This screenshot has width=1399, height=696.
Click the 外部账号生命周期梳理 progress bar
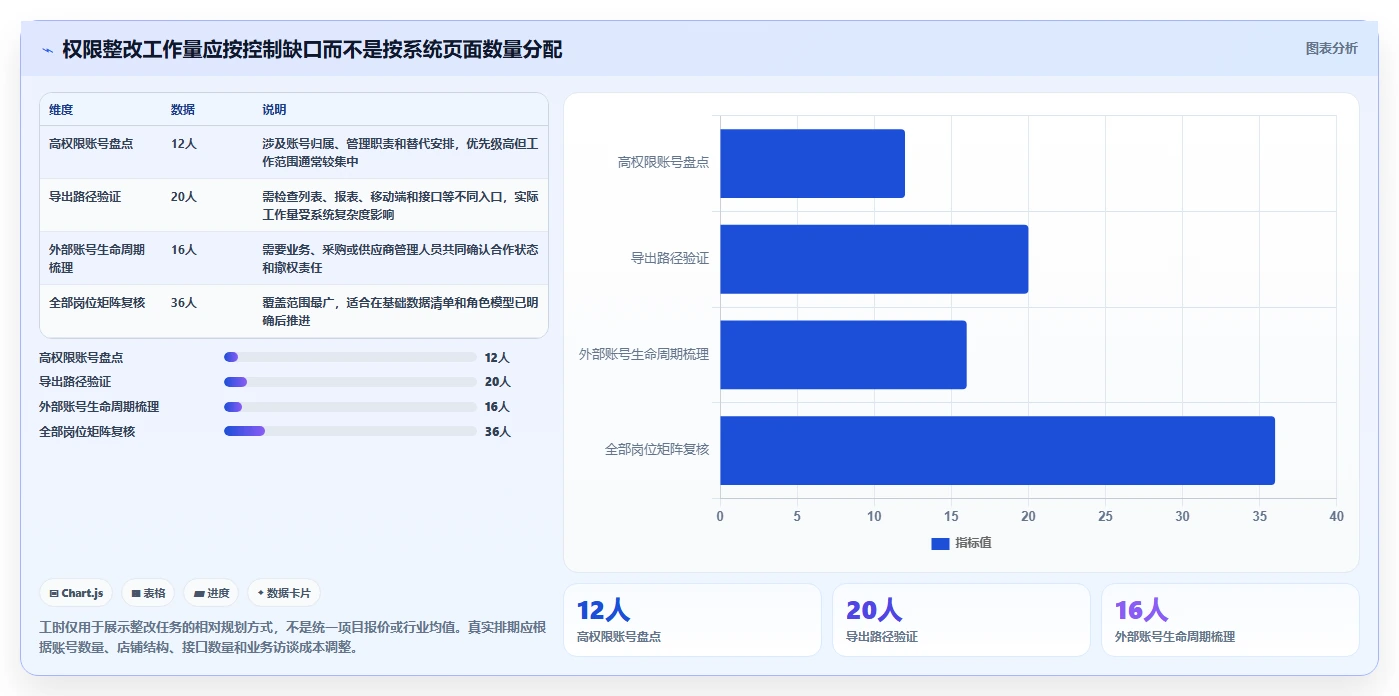[350, 407]
